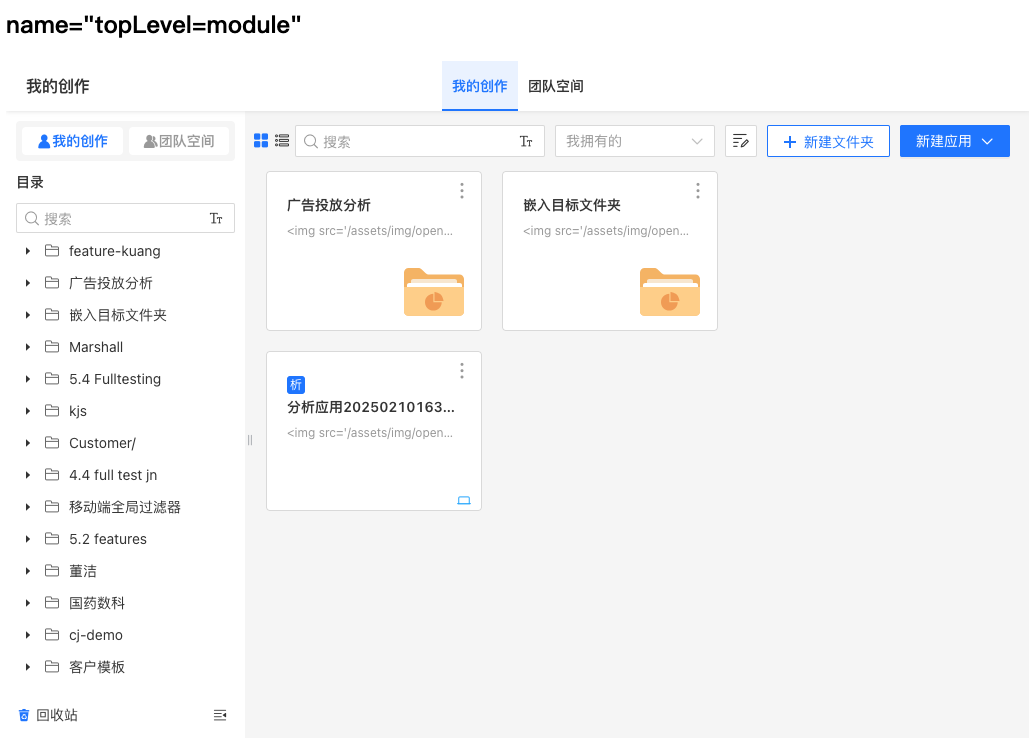Click the sidebar resize divider handle
This screenshot has width=1029, height=738.
250,440
